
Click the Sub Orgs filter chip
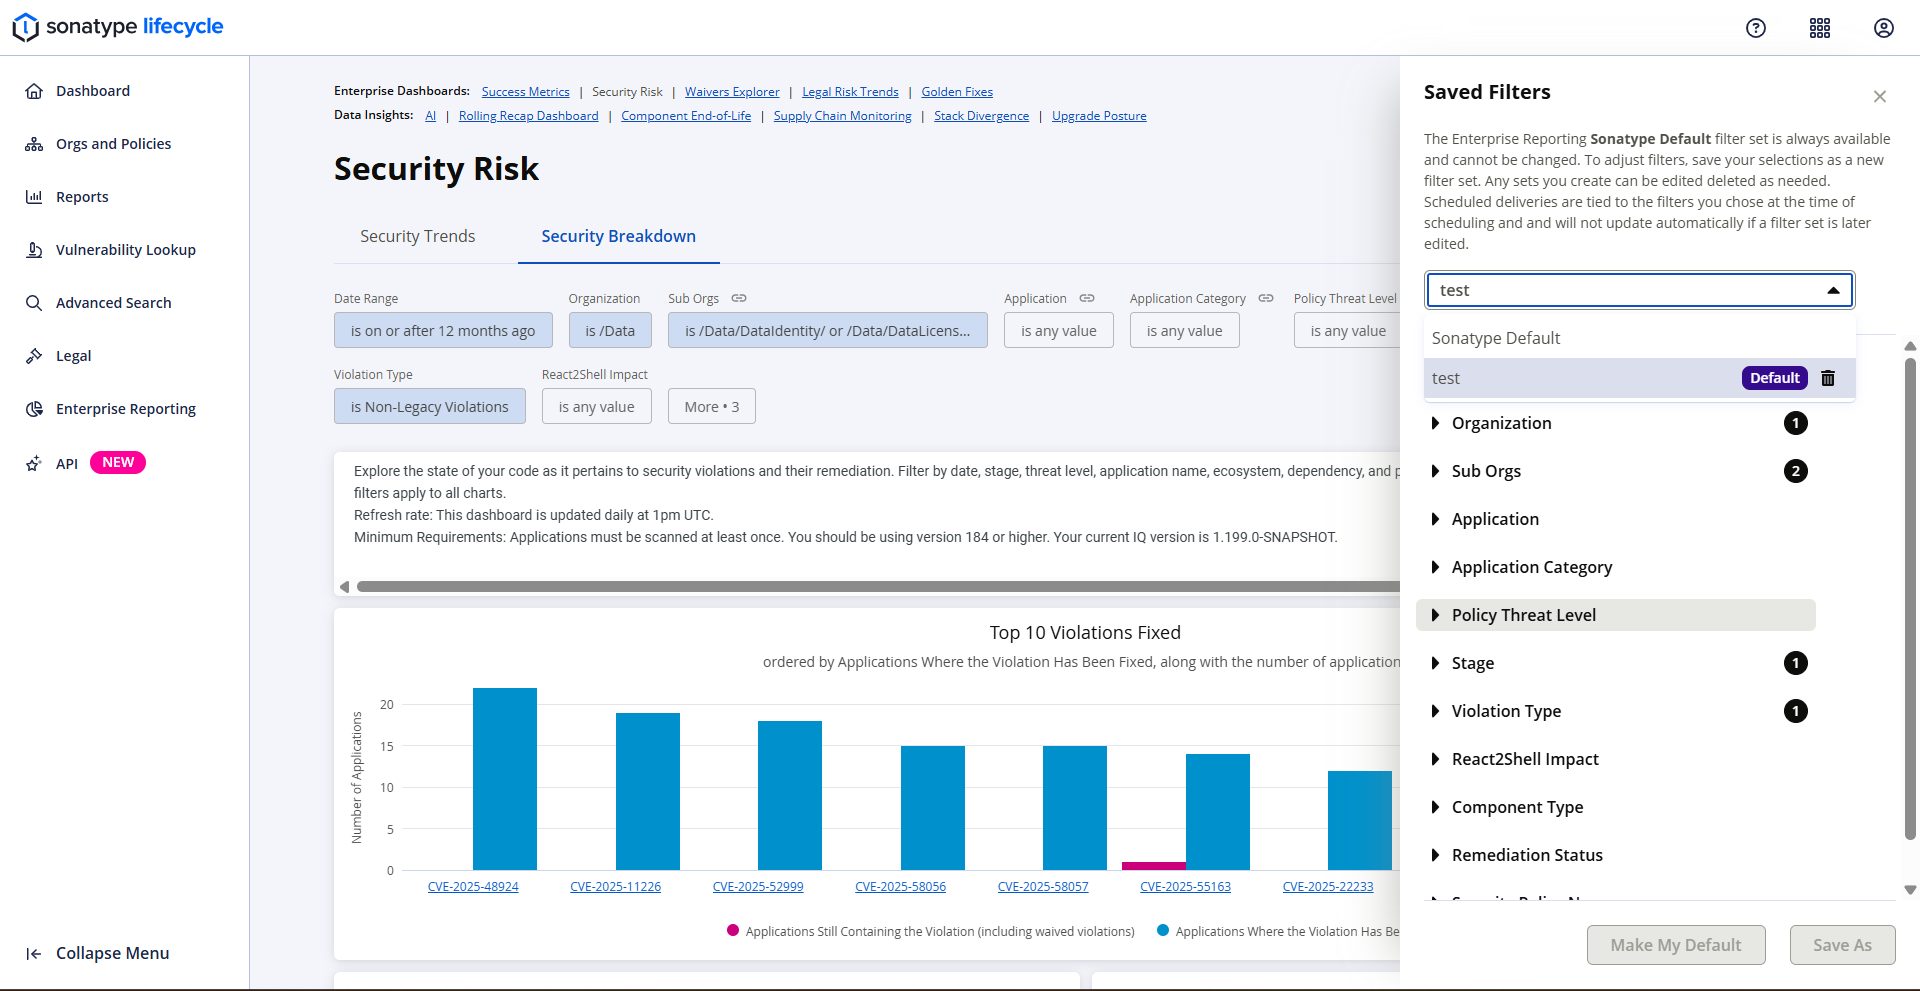(x=828, y=331)
